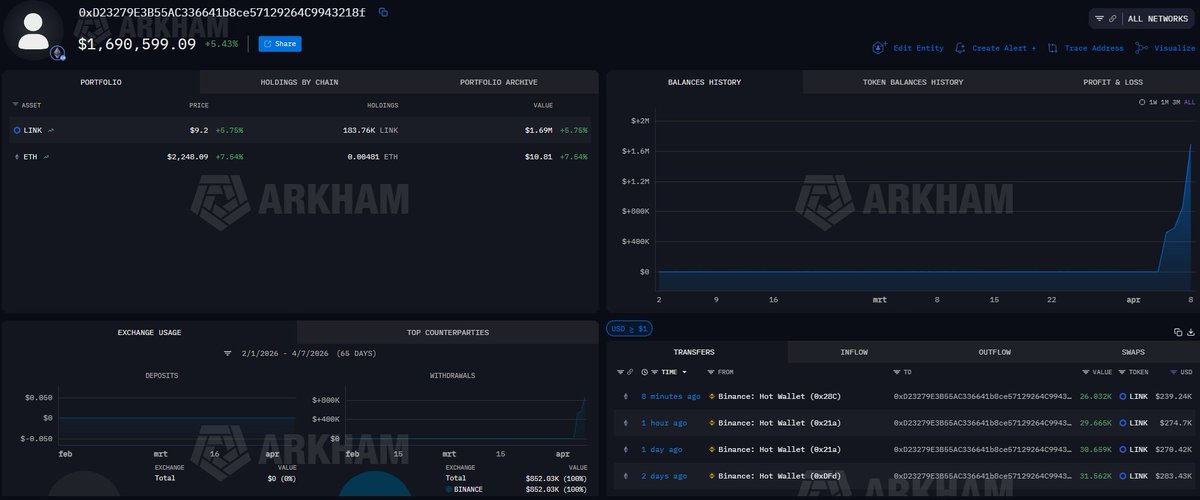
Task: Switch to the Portfolio tab
Action: pos(101,82)
